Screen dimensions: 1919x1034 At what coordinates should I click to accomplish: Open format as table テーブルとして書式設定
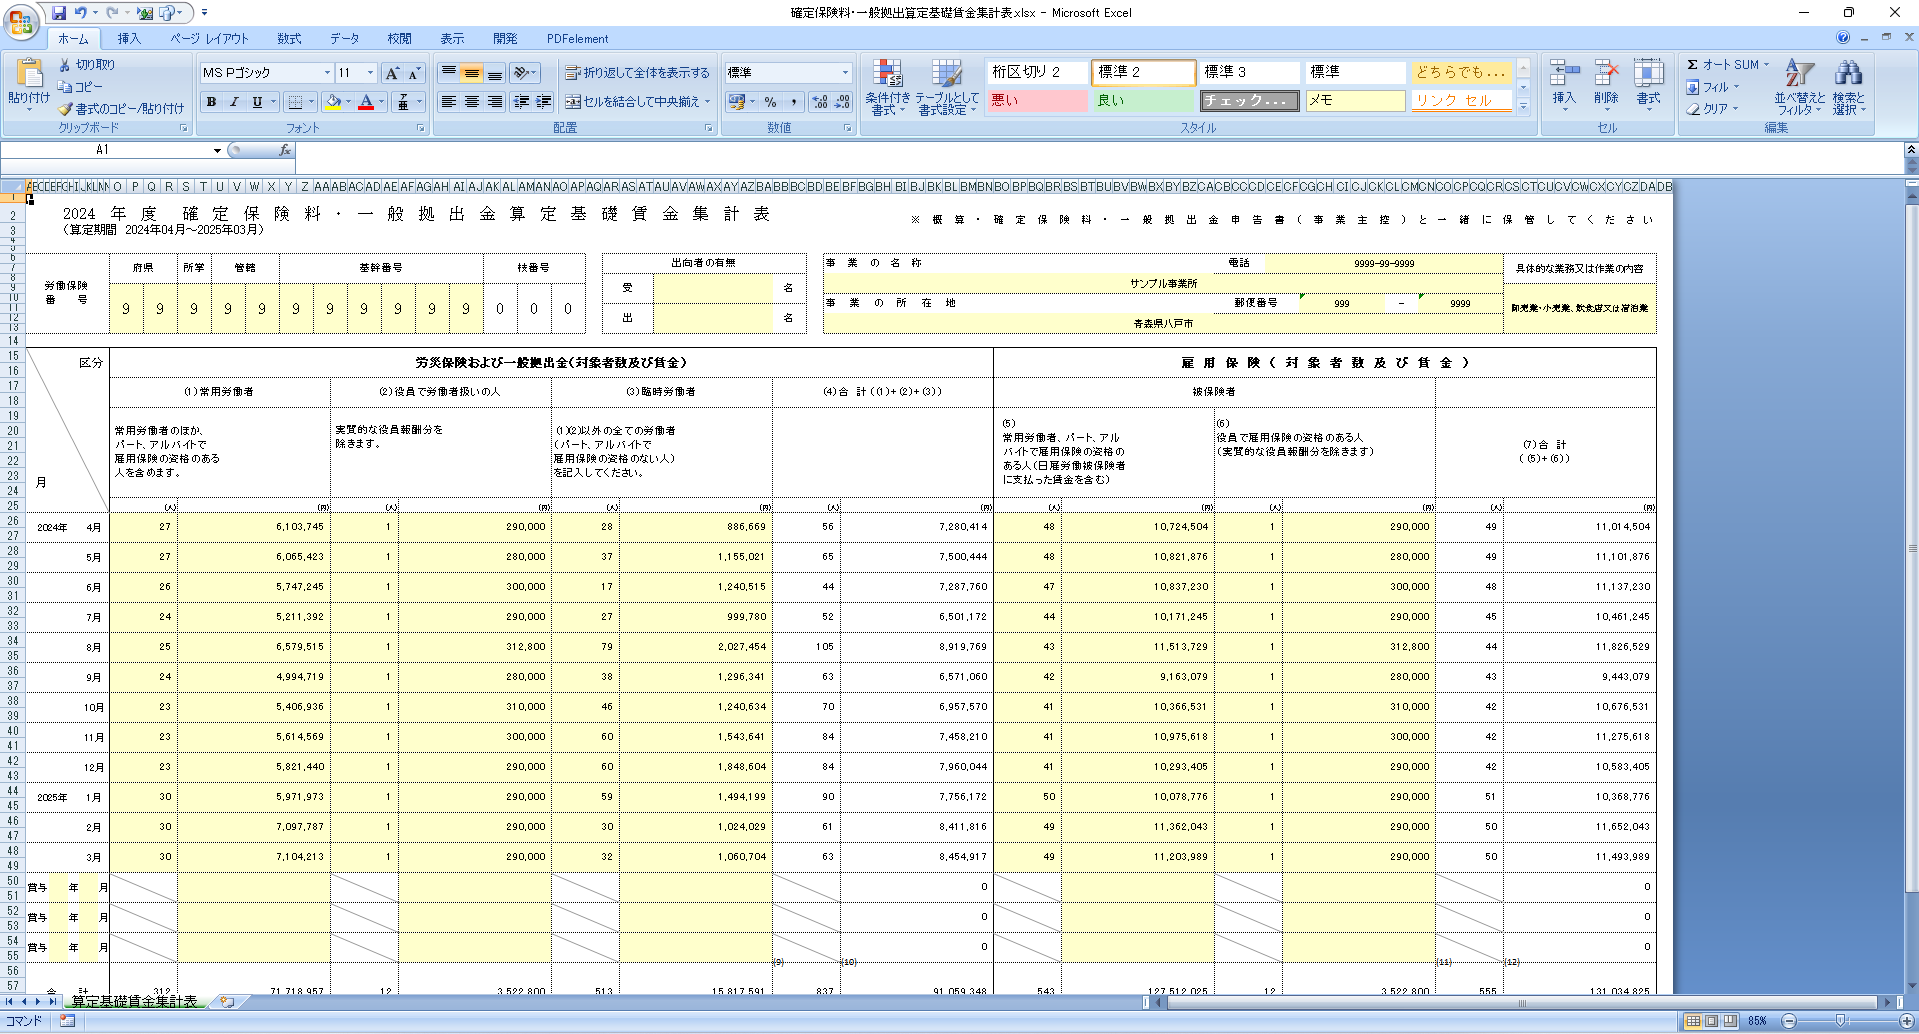pyautogui.click(x=947, y=87)
